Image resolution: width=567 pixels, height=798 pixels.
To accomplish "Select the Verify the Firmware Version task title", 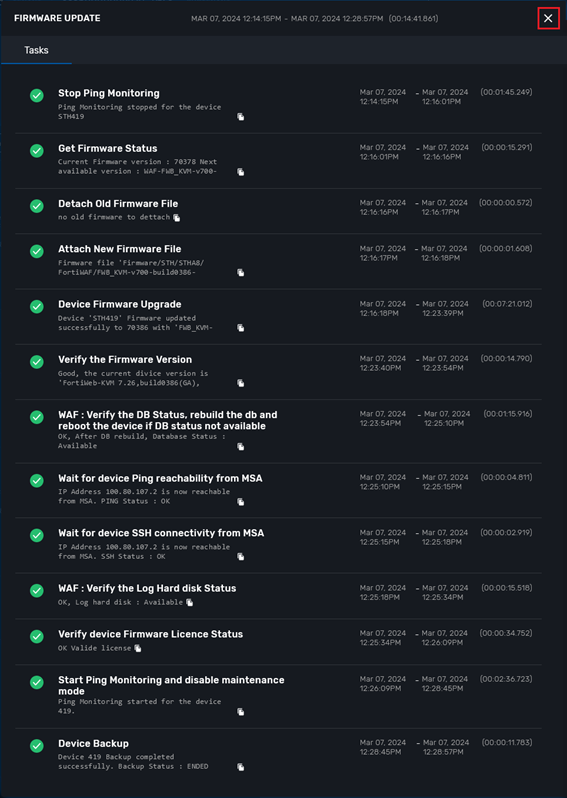I will [125, 359].
